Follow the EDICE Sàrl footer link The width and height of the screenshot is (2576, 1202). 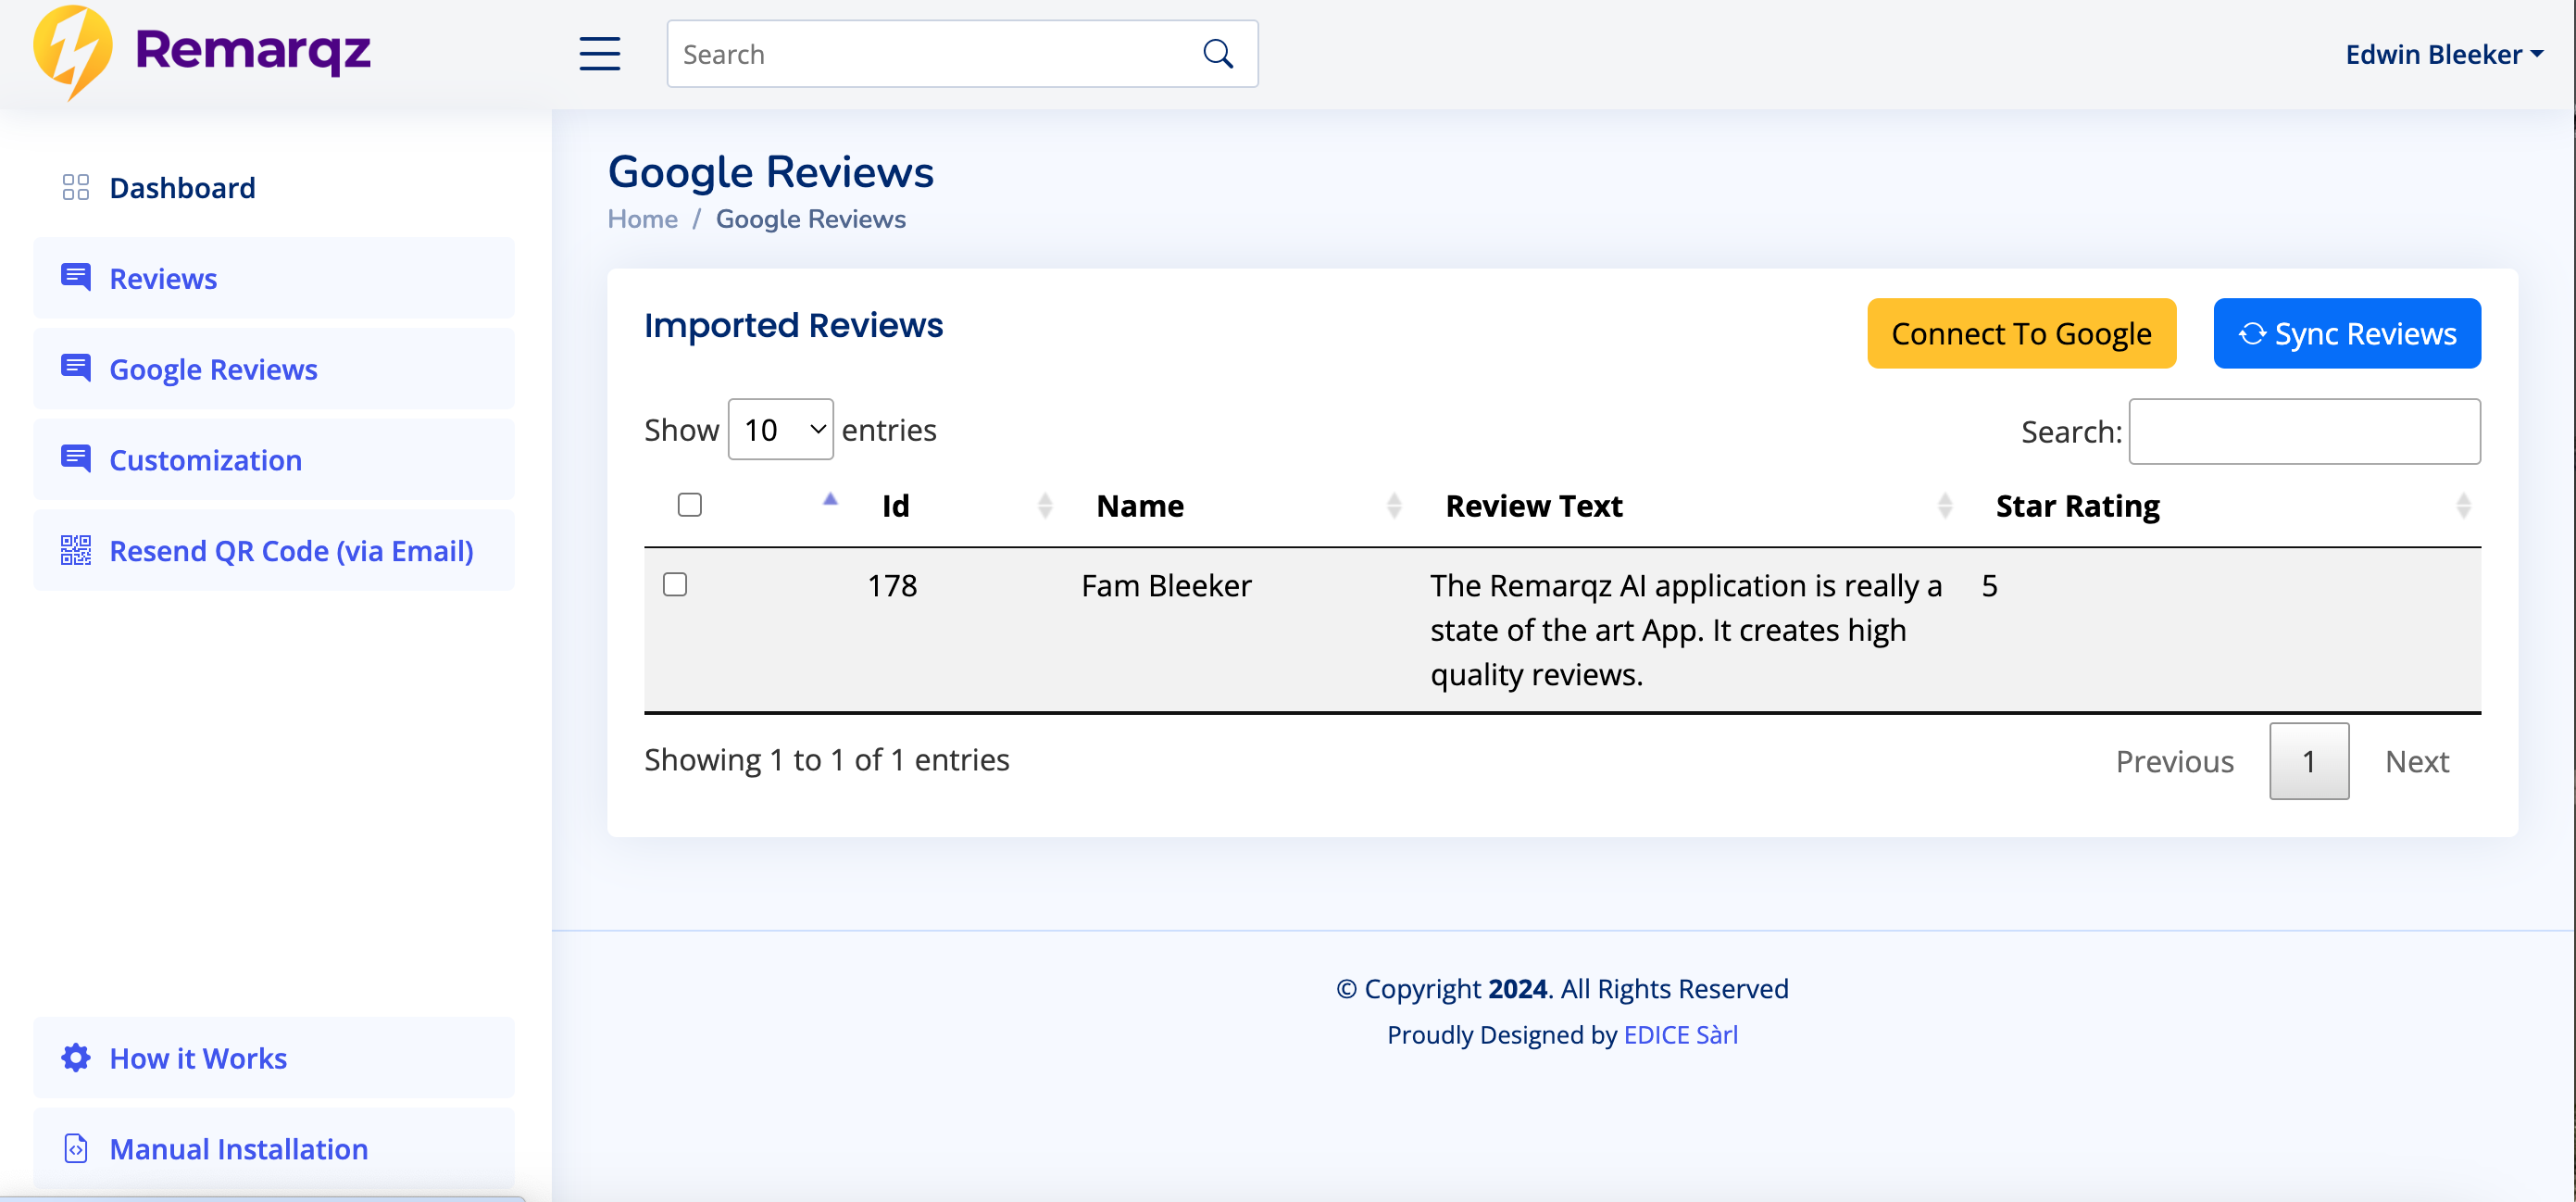tap(1680, 1035)
